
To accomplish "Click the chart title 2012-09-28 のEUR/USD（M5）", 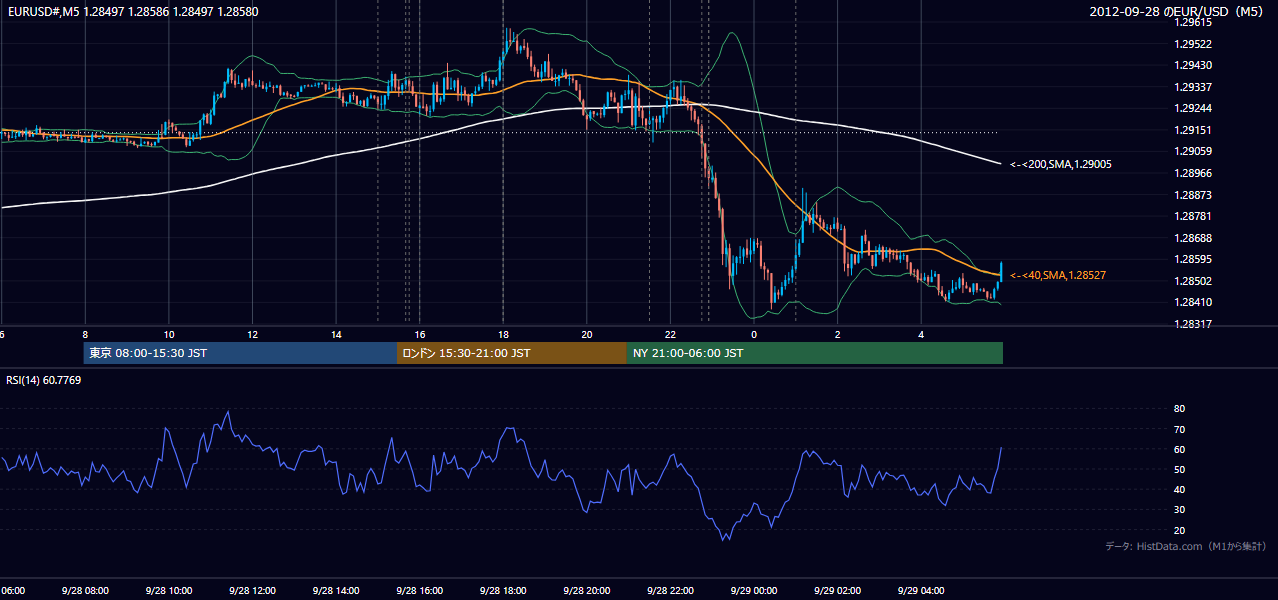I will [1179, 12].
